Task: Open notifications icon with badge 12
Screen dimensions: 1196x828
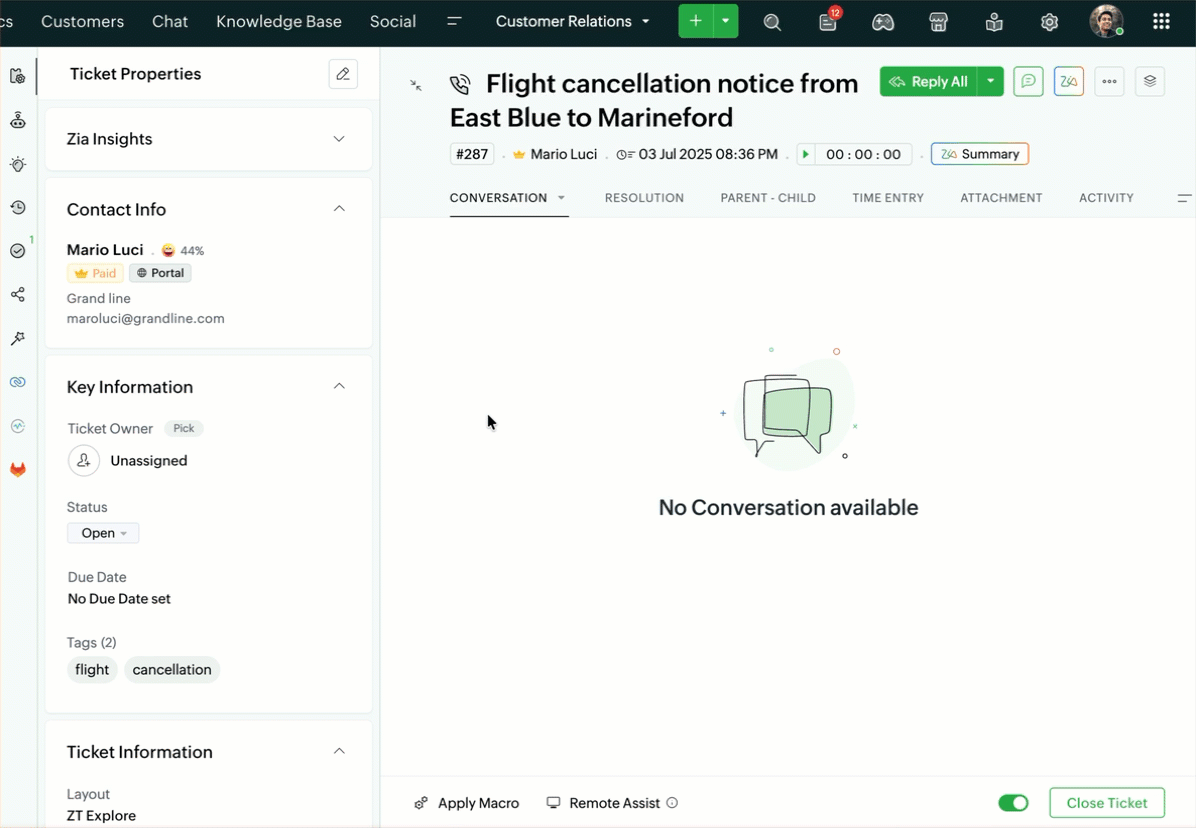Action: click(828, 21)
